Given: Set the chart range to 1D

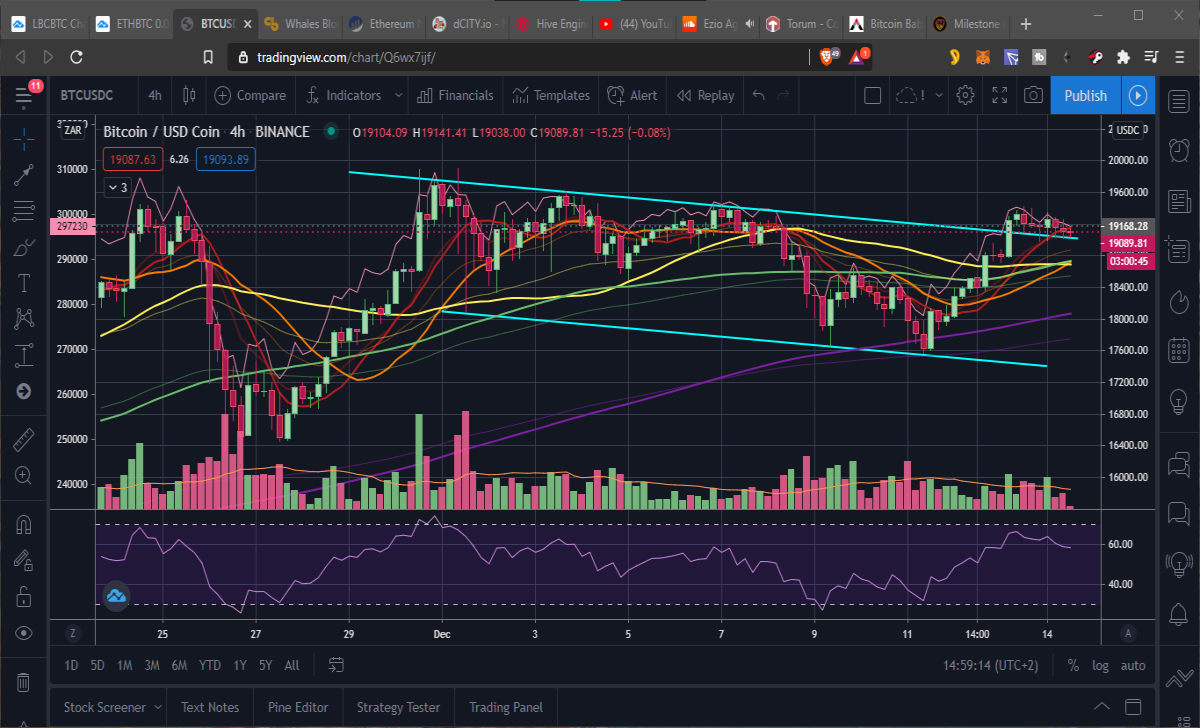Looking at the screenshot, I should click(x=71, y=665).
